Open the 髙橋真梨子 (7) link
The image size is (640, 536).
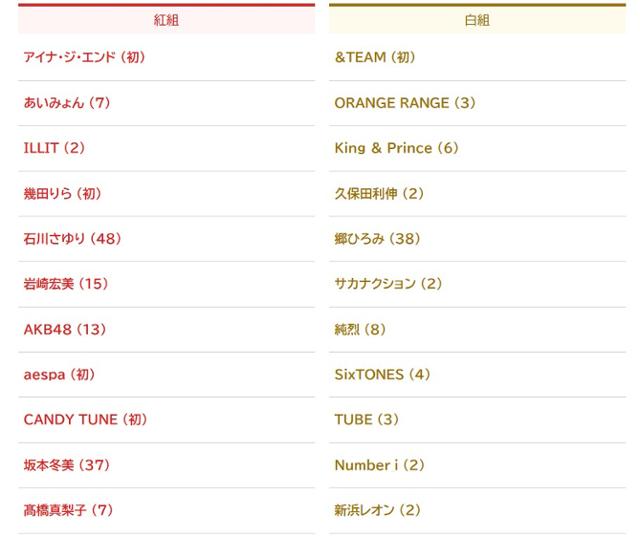68,510
